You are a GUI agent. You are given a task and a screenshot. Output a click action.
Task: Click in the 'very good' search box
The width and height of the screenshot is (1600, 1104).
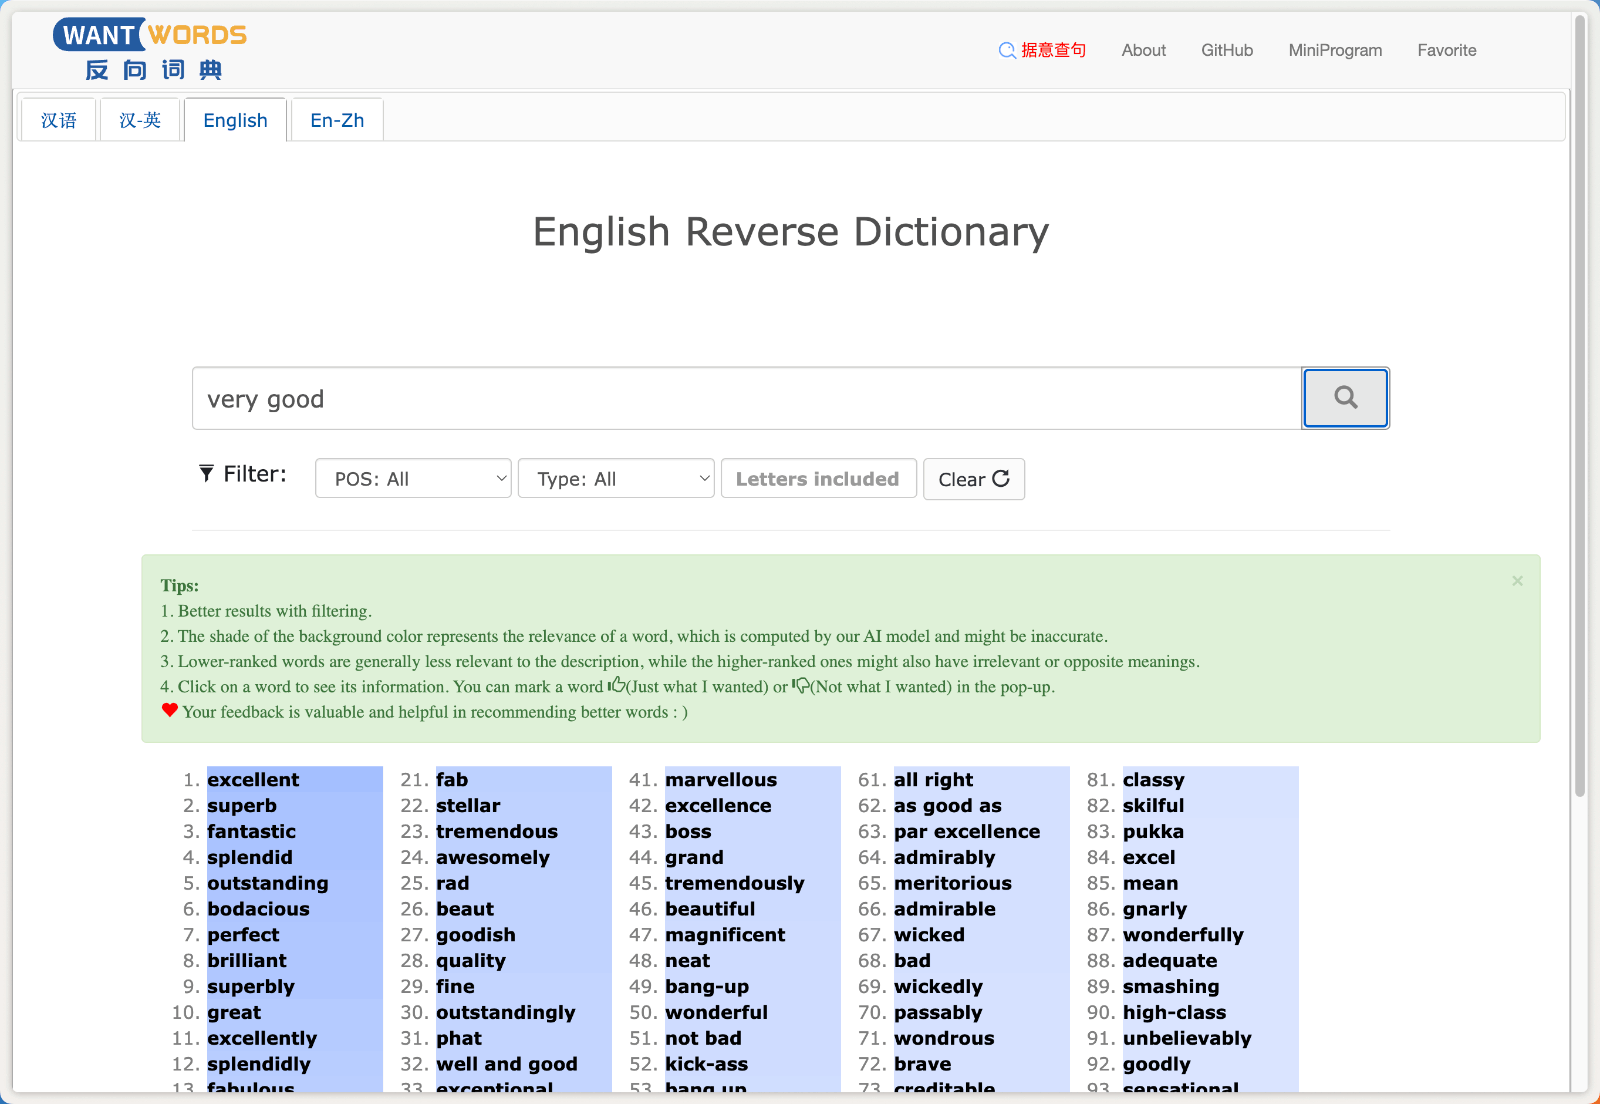745,399
